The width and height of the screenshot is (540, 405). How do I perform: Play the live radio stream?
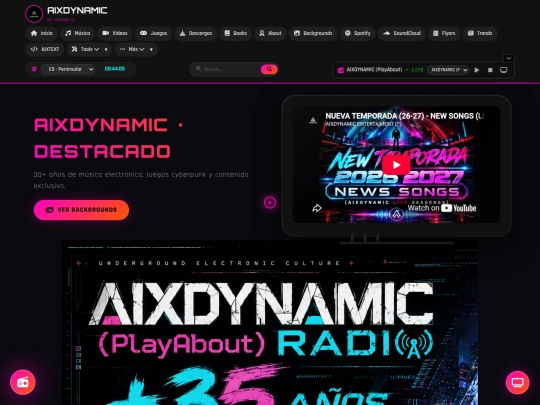[x=477, y=70]
